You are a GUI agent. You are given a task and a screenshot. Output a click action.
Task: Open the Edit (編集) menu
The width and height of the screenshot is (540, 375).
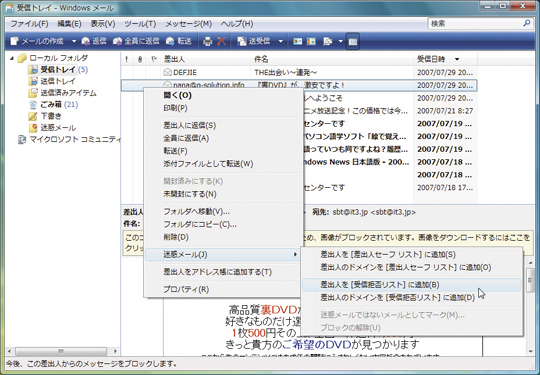click(69, 24)
